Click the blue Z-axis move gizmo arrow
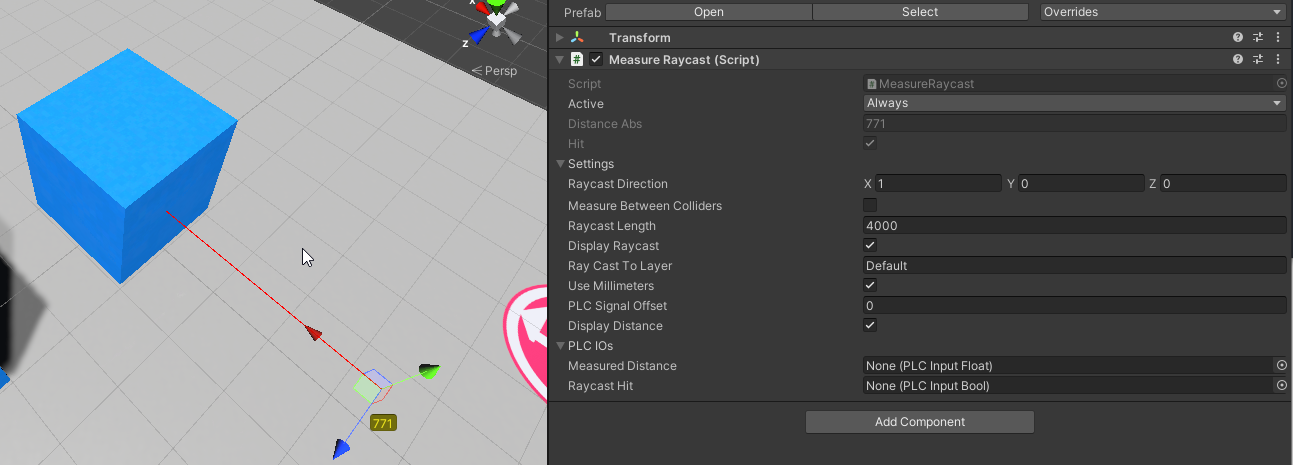Viewport: 1293px width, 465px height. (343, 448)
